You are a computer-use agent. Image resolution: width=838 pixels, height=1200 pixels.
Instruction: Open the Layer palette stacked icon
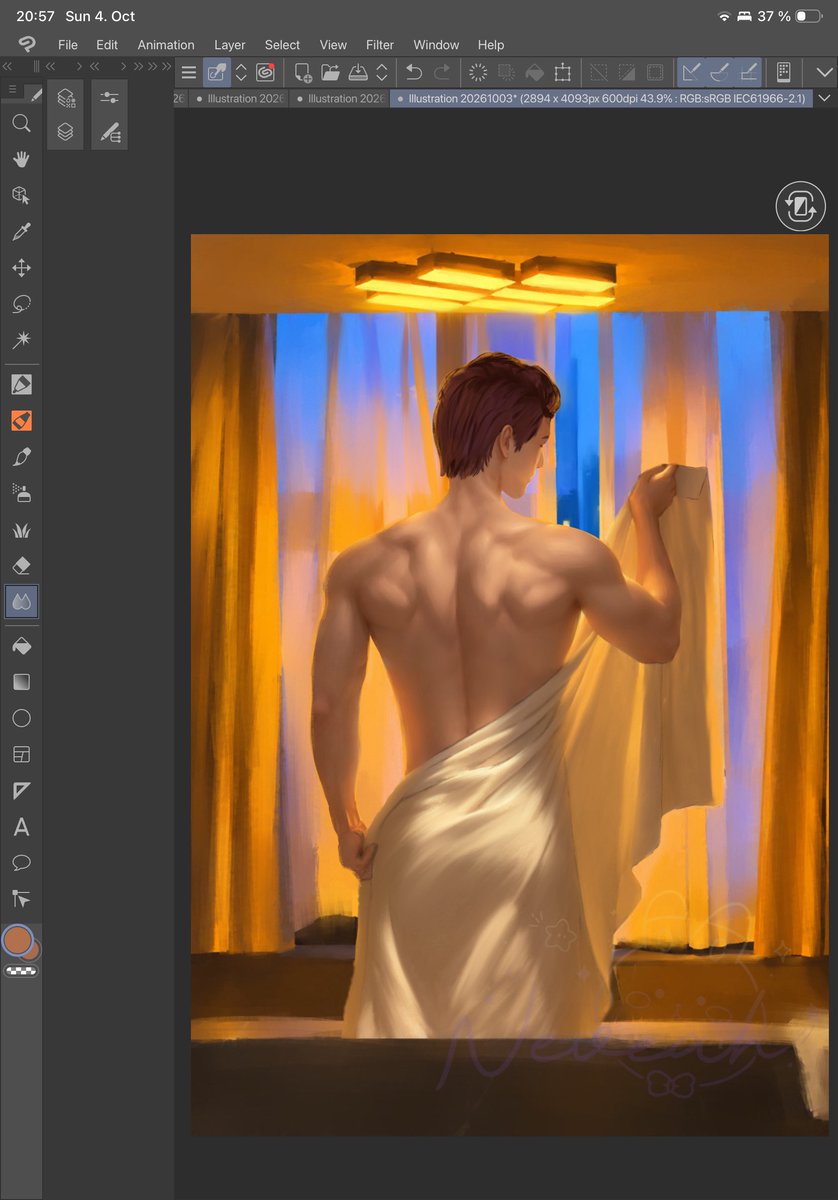(x=66, y=131)
